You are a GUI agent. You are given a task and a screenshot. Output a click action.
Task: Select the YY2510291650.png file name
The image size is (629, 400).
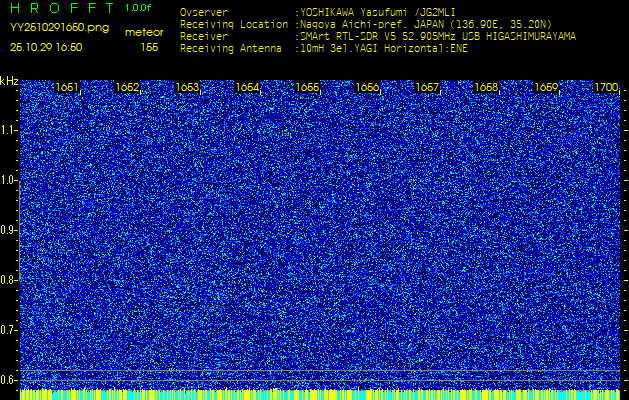tap(59, 28)
